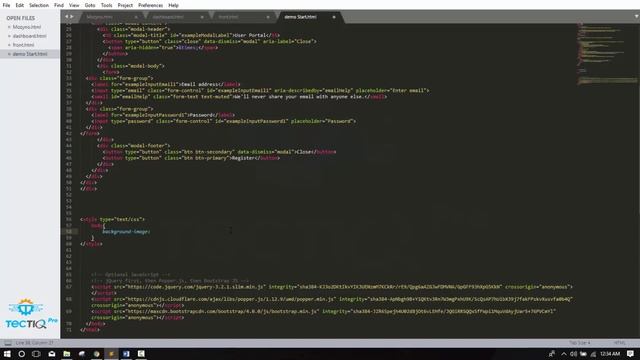Open the File menu
640x360 pixels.
pyautogui.click(x=6, y=5)
